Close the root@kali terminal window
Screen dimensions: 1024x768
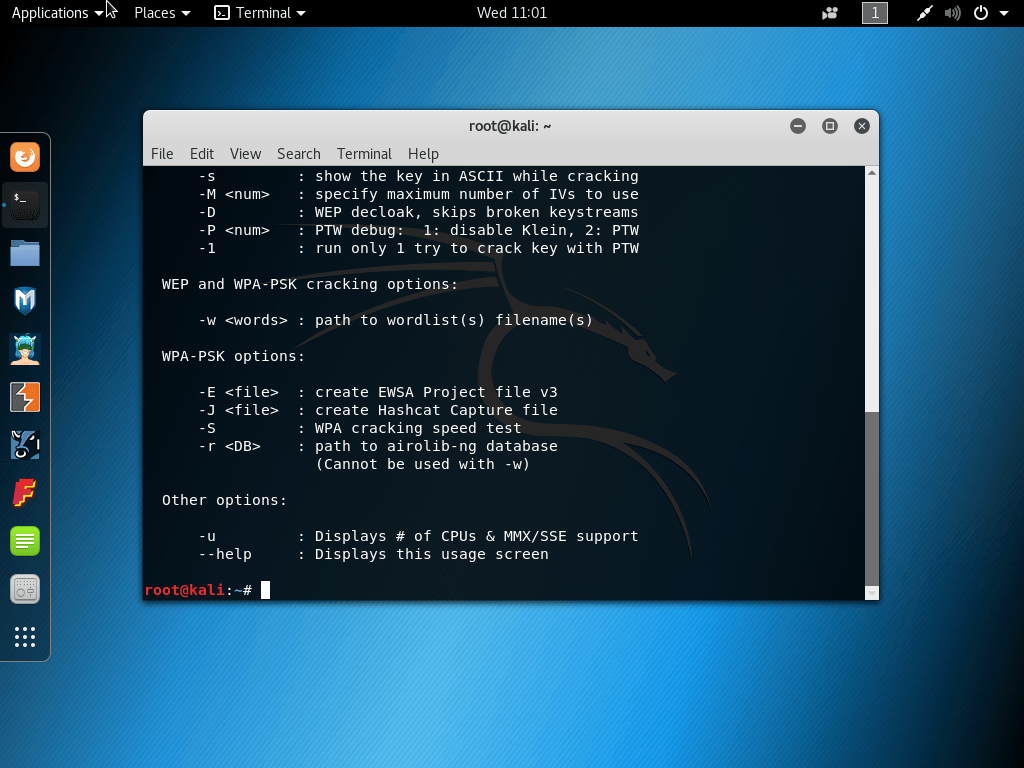(x=861, y=126)
